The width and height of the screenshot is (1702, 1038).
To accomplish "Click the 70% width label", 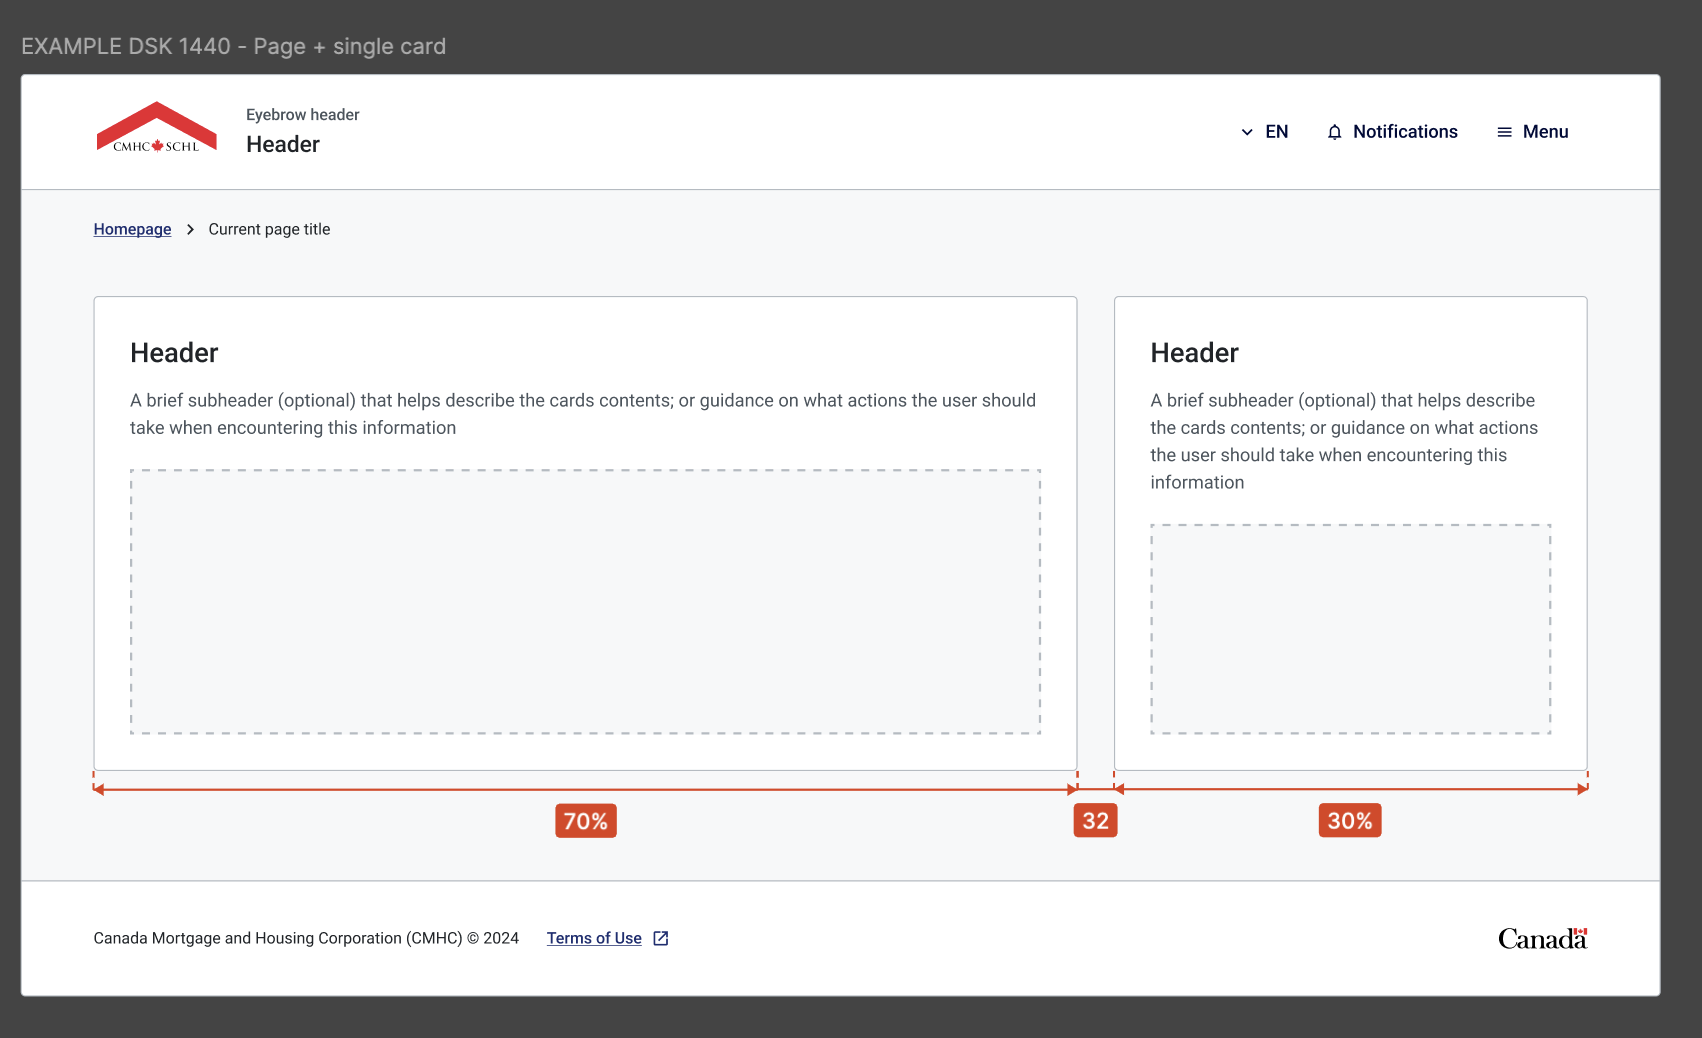I will (x=586, y=821).
